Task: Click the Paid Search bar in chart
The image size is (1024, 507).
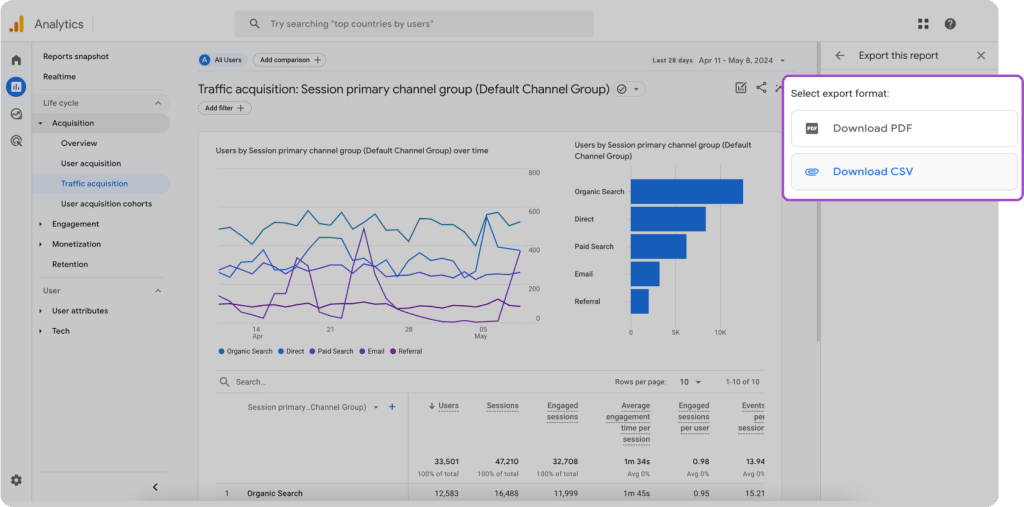Action: pos(658,246)
